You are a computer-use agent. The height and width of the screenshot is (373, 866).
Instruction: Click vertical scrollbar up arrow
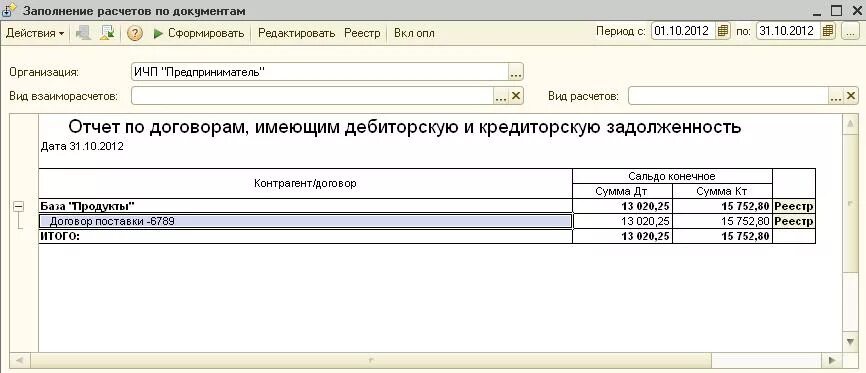850,123
